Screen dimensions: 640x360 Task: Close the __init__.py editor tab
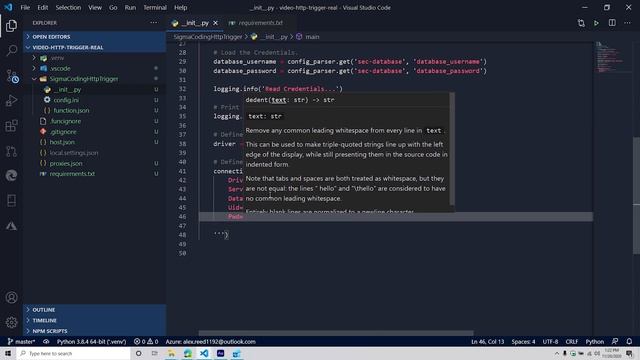(x=215, y=23)
